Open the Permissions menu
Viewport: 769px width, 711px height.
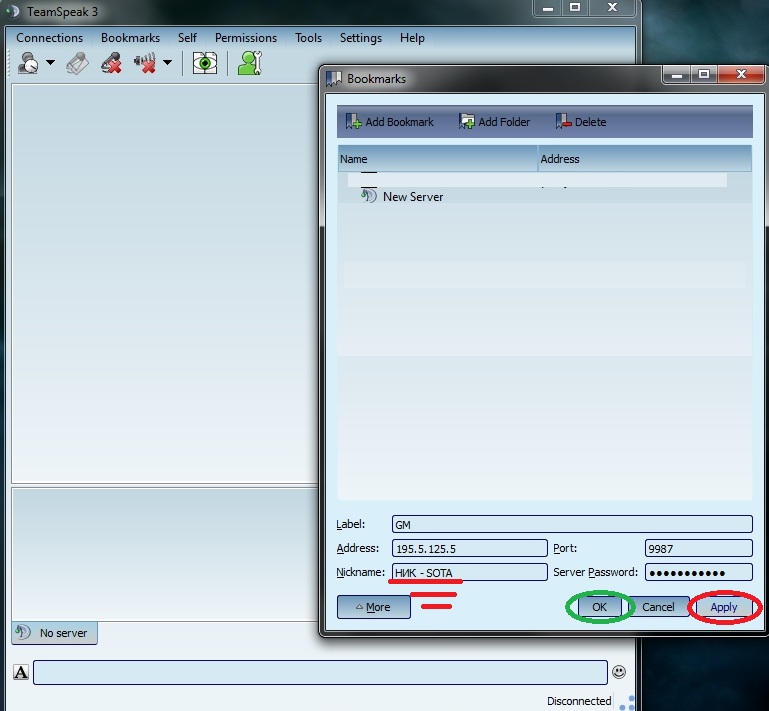pos(246,38)
